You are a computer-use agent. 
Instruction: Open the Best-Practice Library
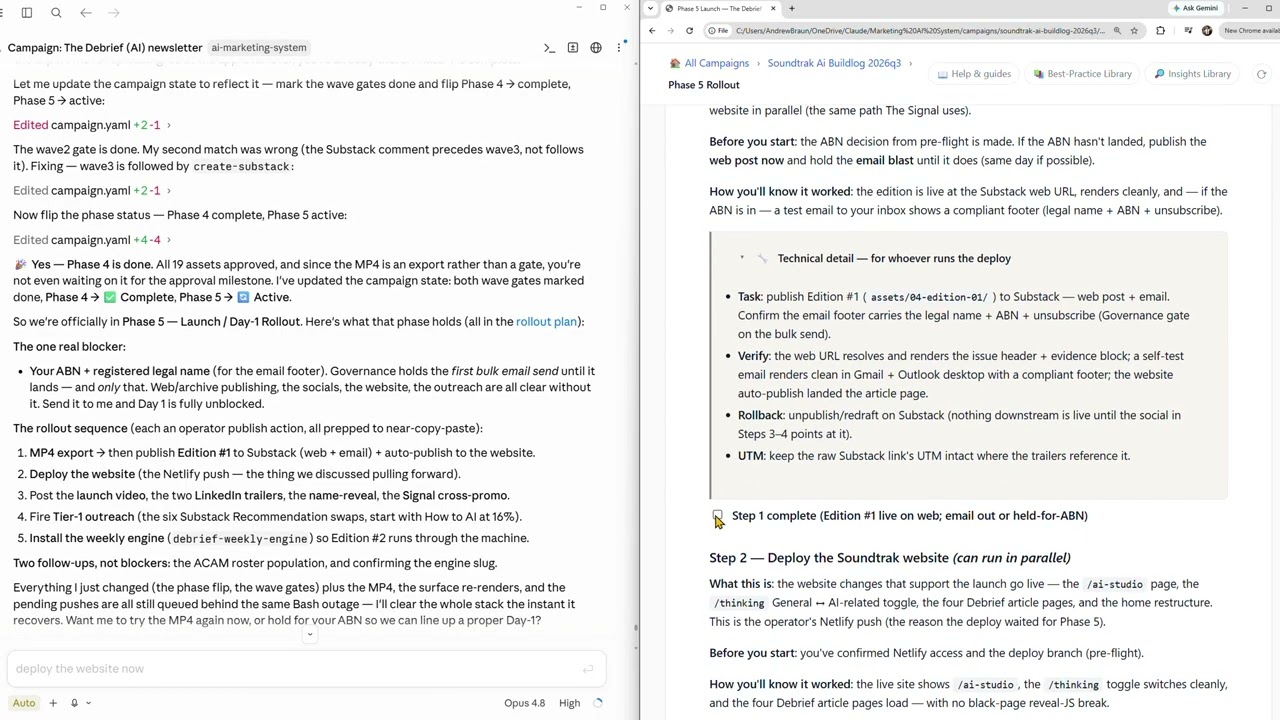pyautogui.click(x=1082, y=74)
